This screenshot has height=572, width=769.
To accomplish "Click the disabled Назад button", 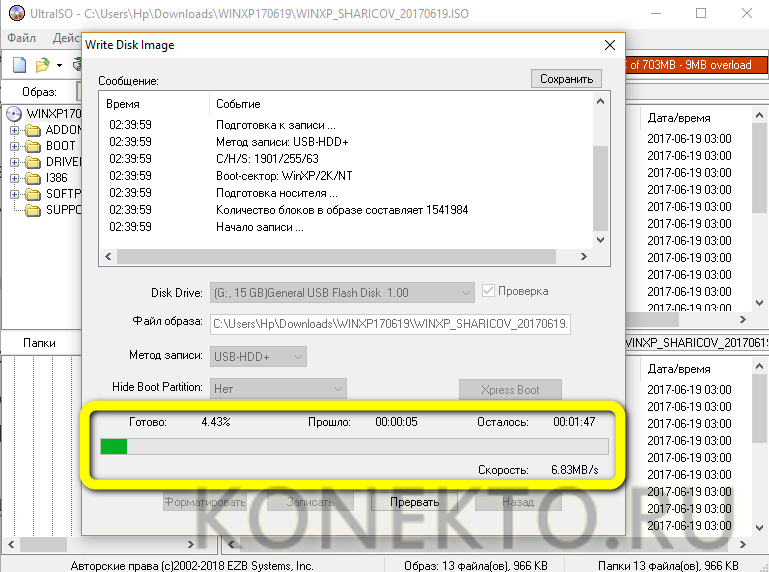I will pyautogui.click(x=518, y=502).
